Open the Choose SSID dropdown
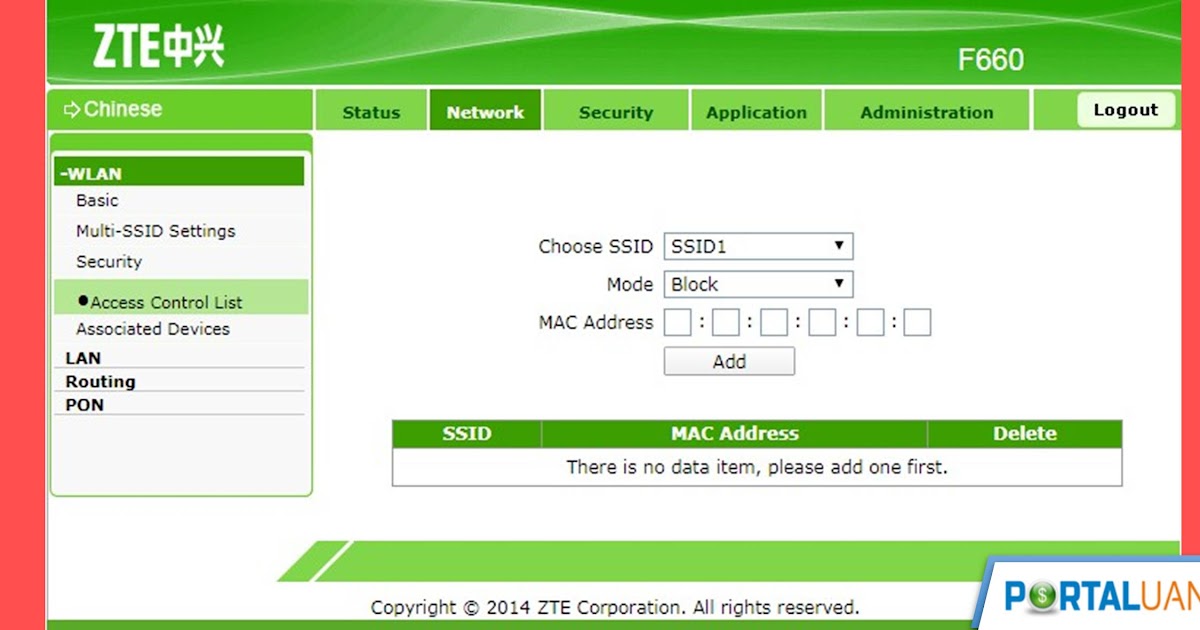The height and width of the screenshot is (630, 1200). coord(758,246)
